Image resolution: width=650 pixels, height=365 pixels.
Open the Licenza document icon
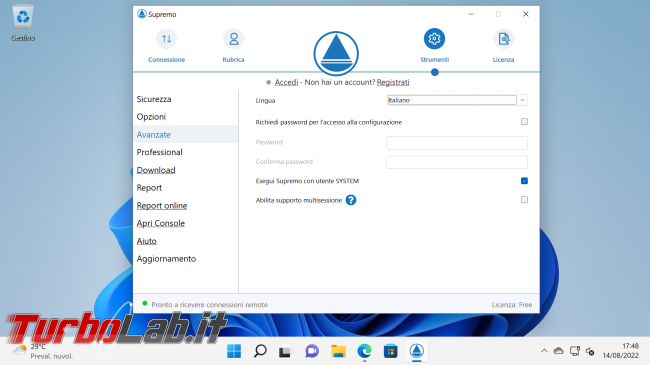[504, 39]
